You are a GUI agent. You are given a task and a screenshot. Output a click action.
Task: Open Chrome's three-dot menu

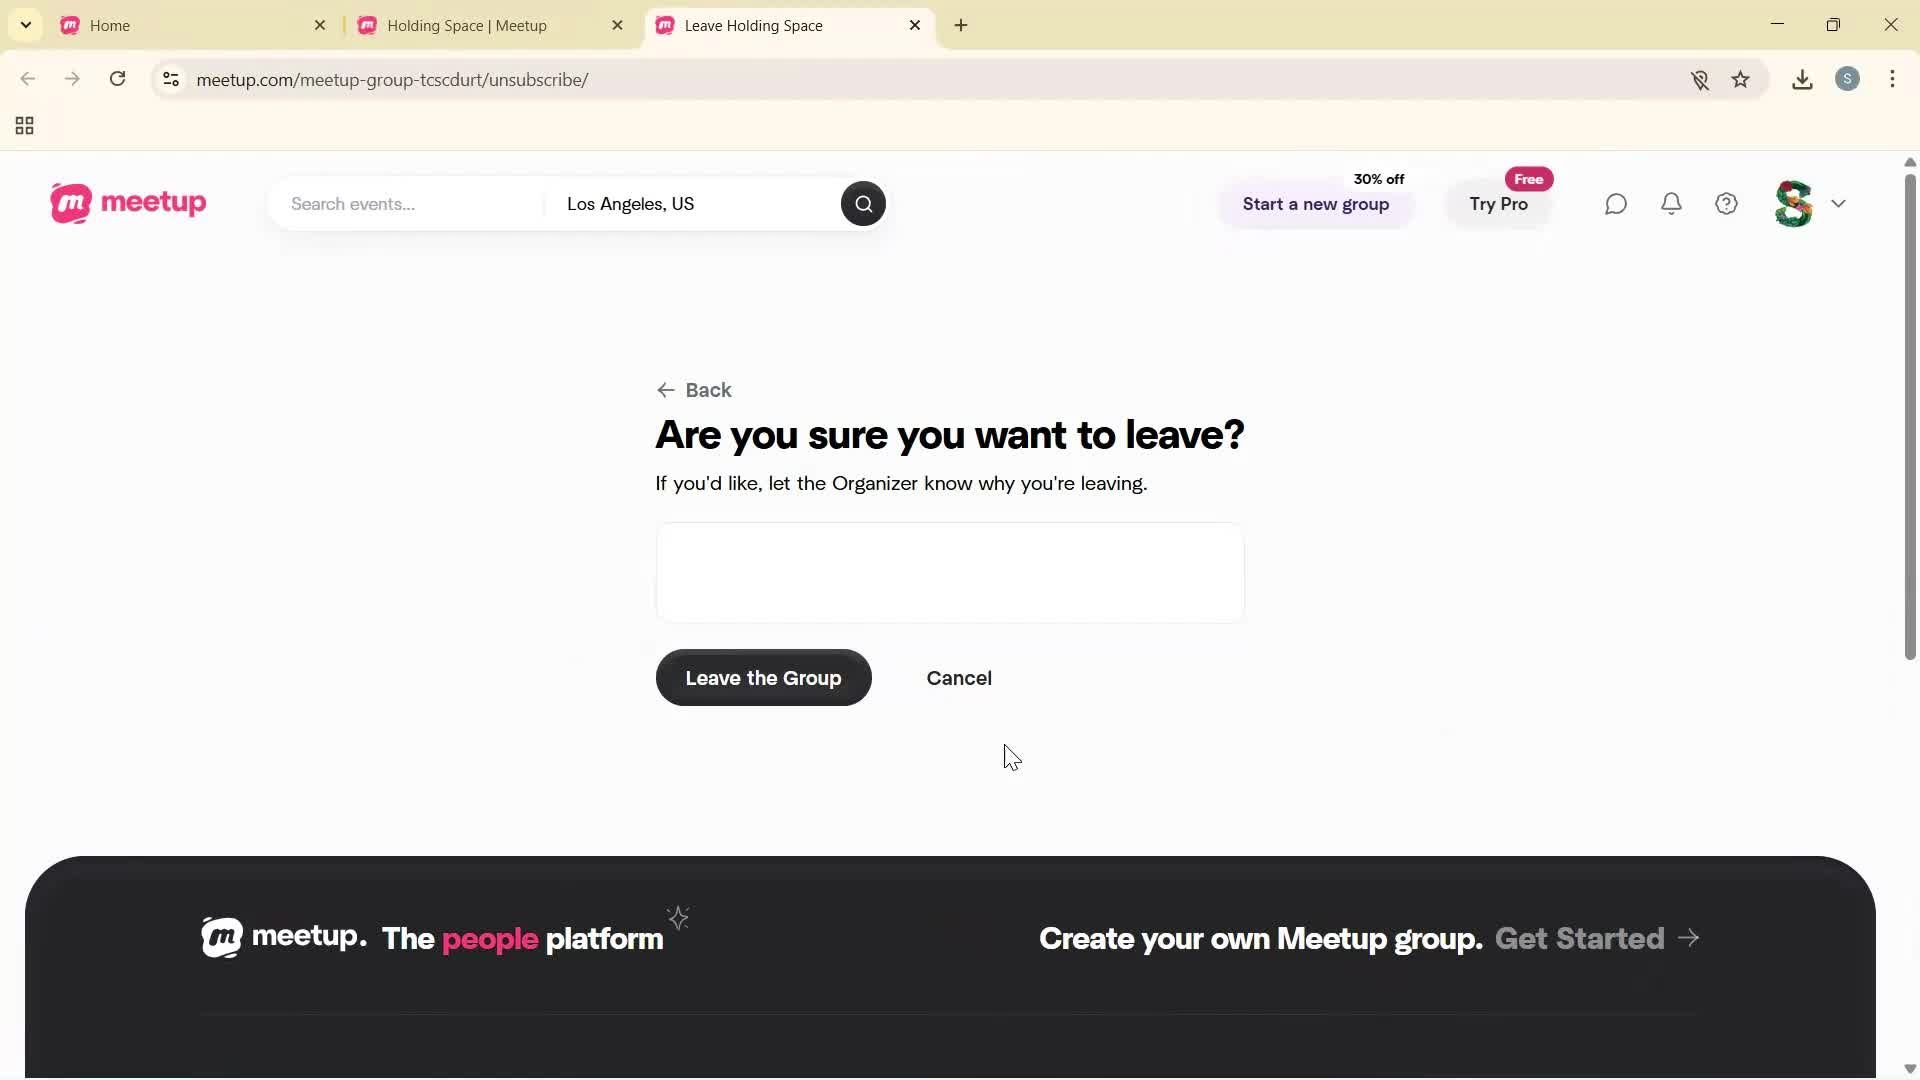pyautogui.click(x=1893, y=79)
